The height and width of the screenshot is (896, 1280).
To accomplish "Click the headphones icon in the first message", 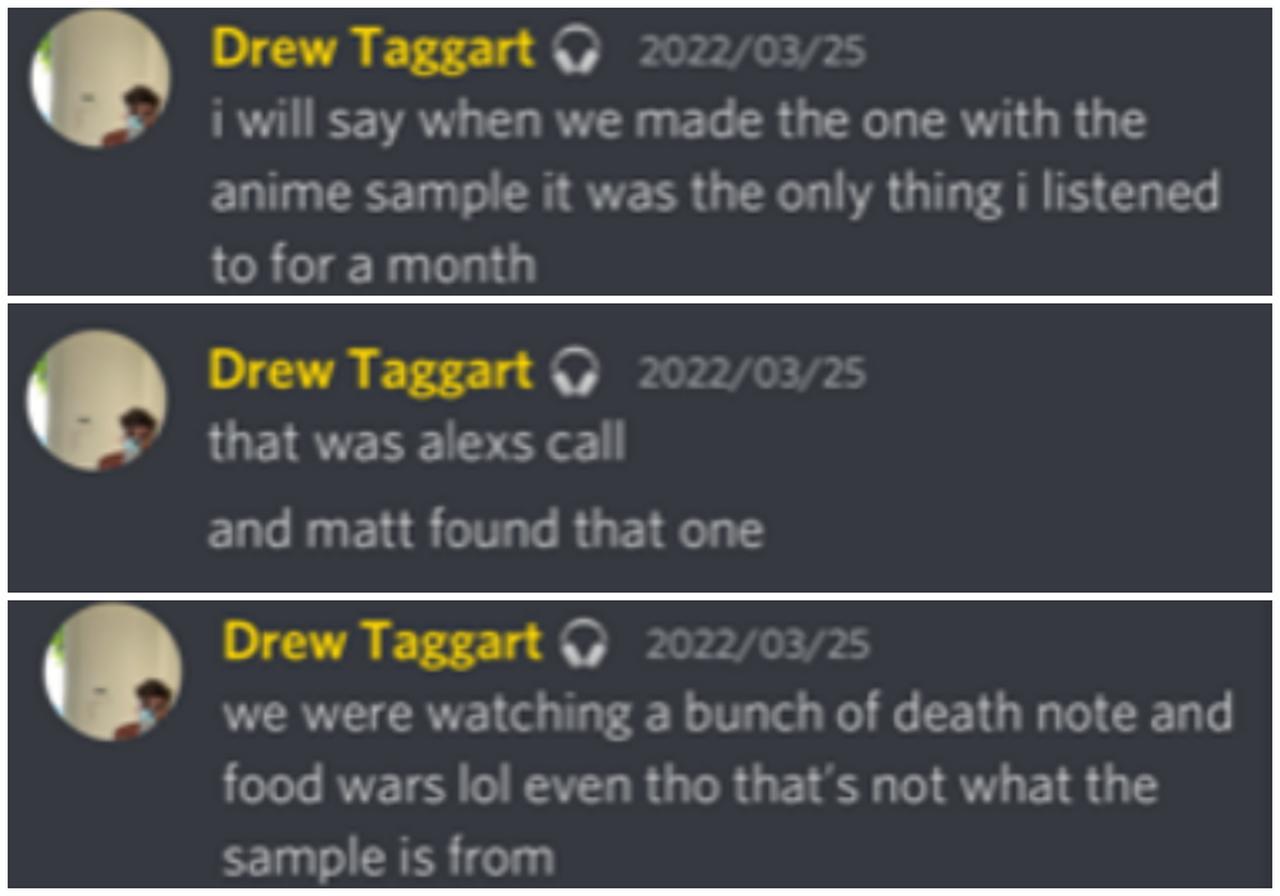I will (575, 51).
